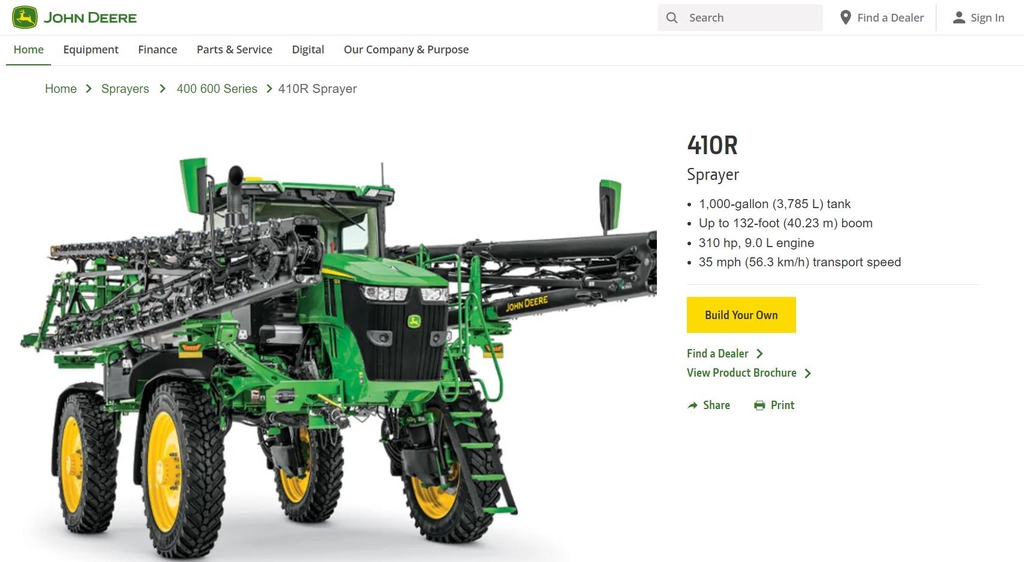Click the Find a Dealer map pin icon

845,18
